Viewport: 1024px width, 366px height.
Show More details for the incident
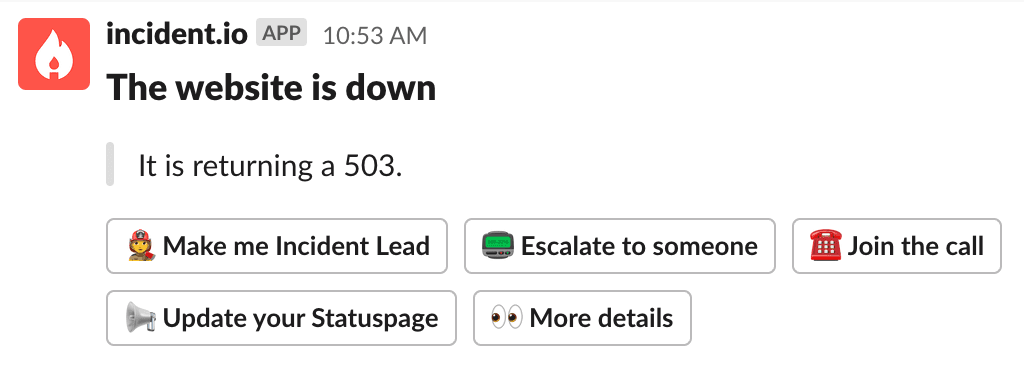point(582,318)
